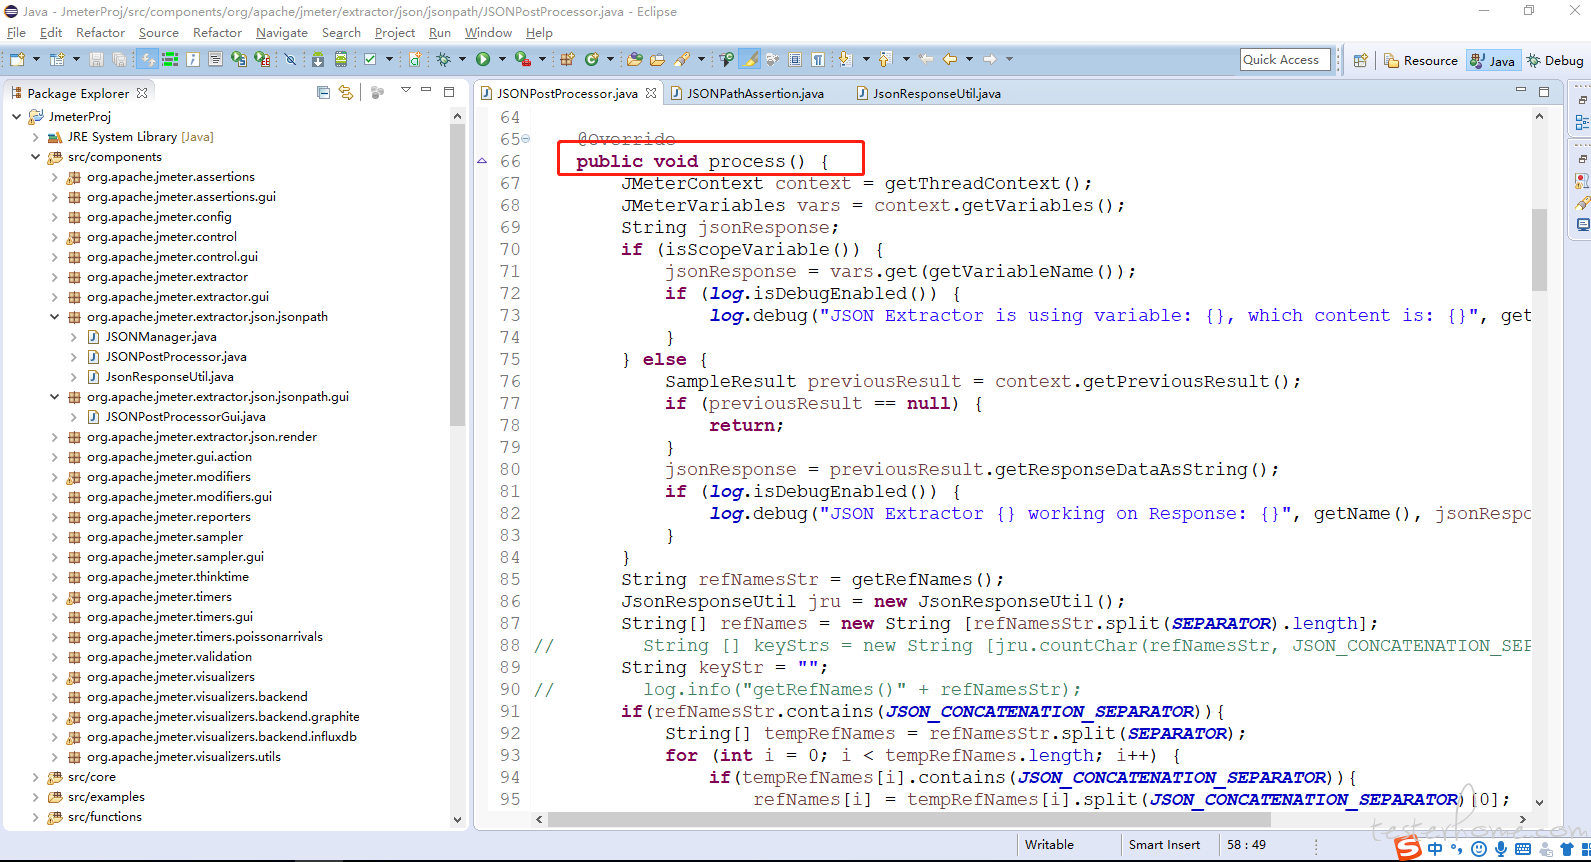Click the New Java Class icon

(x=592, y=60)
